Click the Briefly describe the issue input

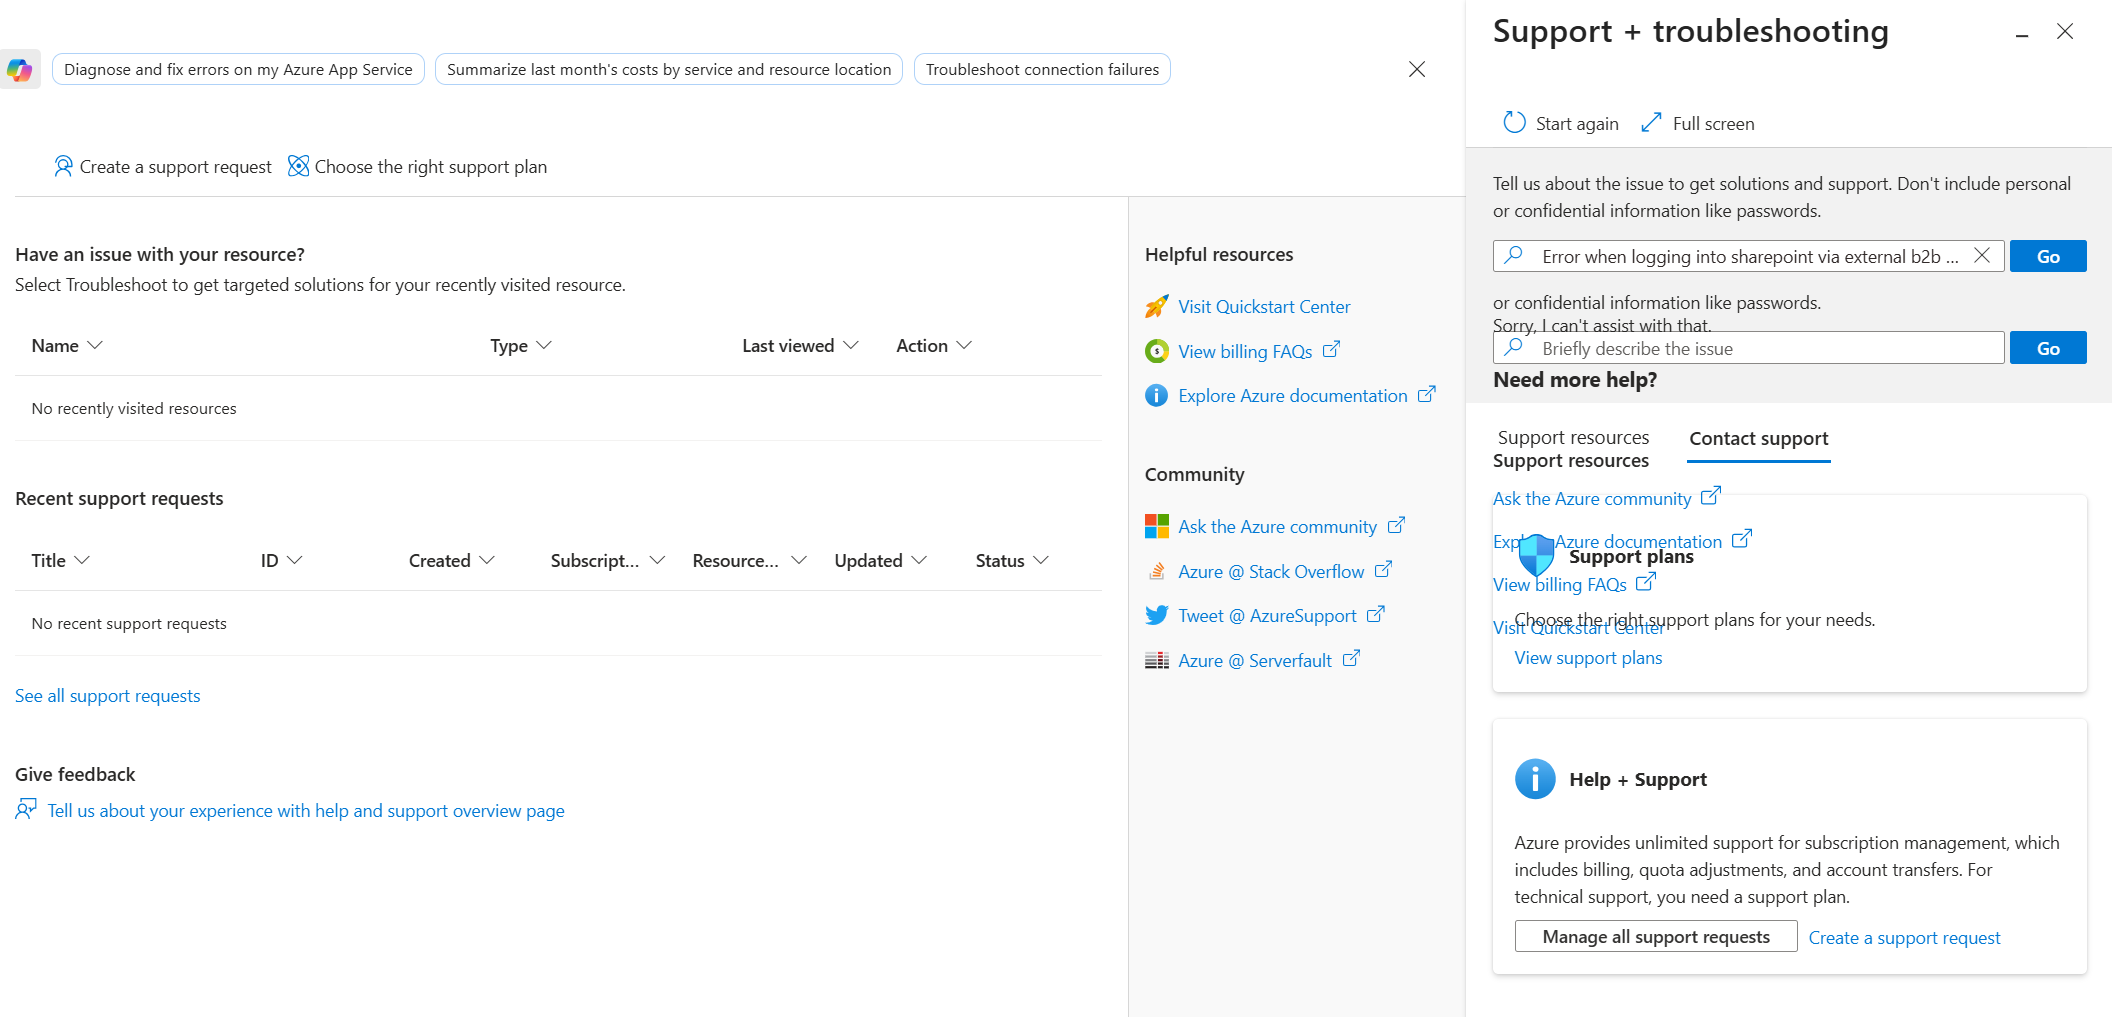[x=1748, y=348]
